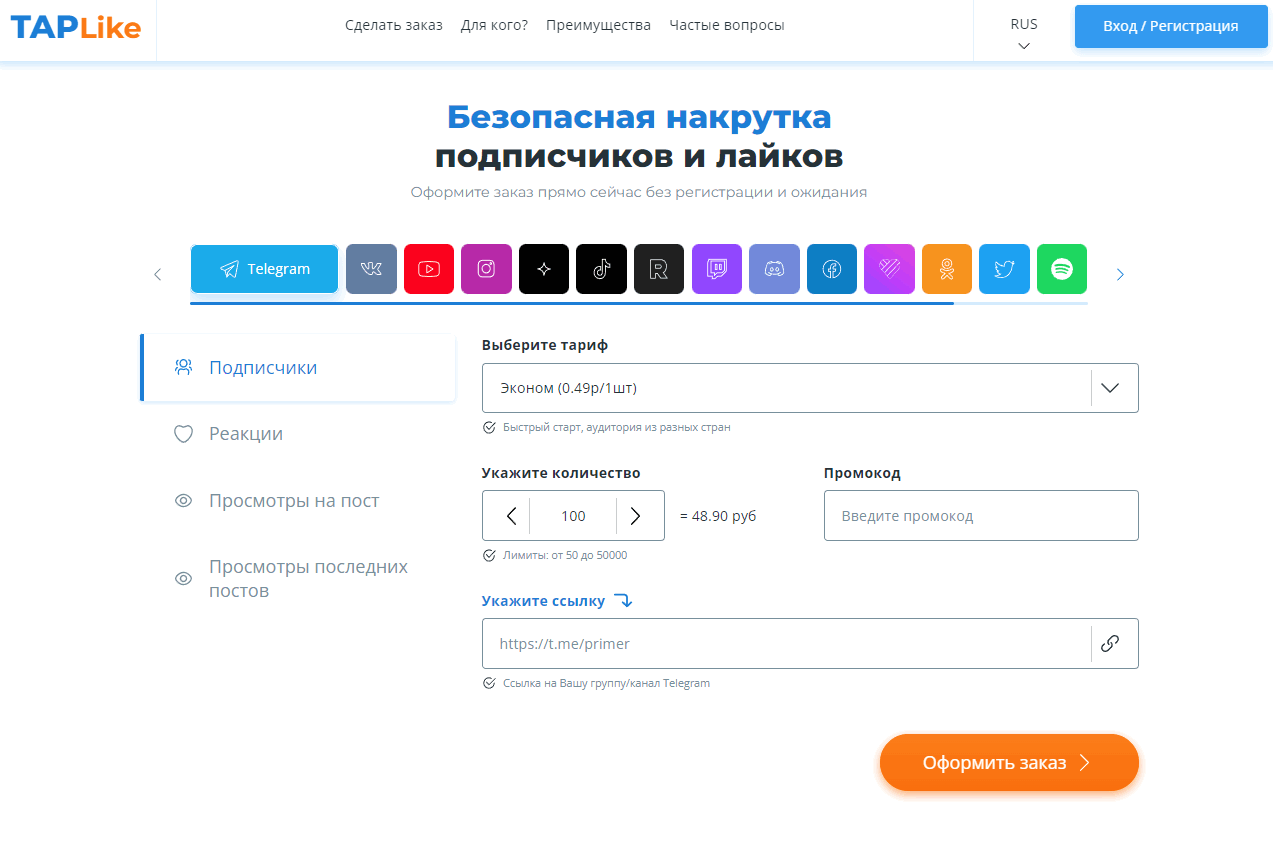Viewport: 1273px width, 846px height.
Task: Click the chain link icon in URL field
Action: [1109, 644]
